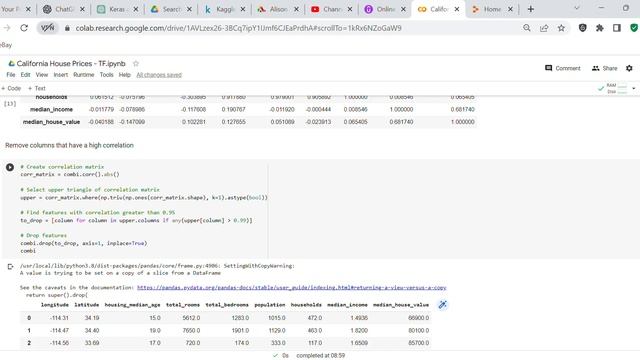Click the share page icon in address bar
Screen dimensions: 640x360
coord(544,28)
